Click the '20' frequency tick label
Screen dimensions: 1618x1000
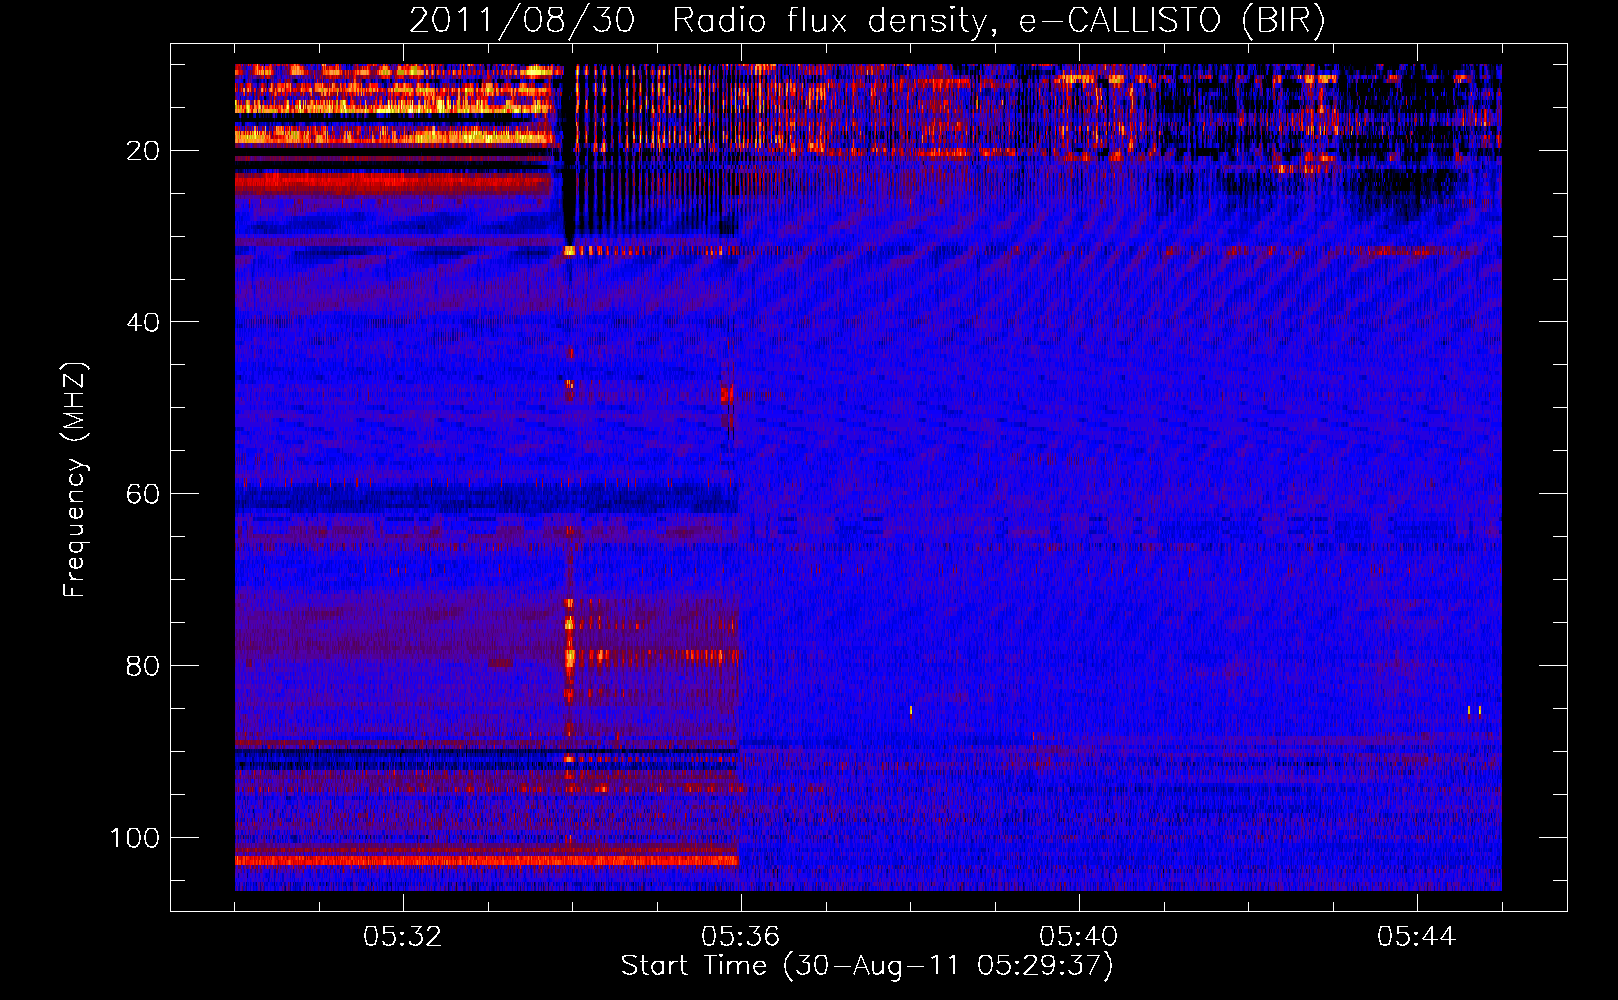[143, 150]
